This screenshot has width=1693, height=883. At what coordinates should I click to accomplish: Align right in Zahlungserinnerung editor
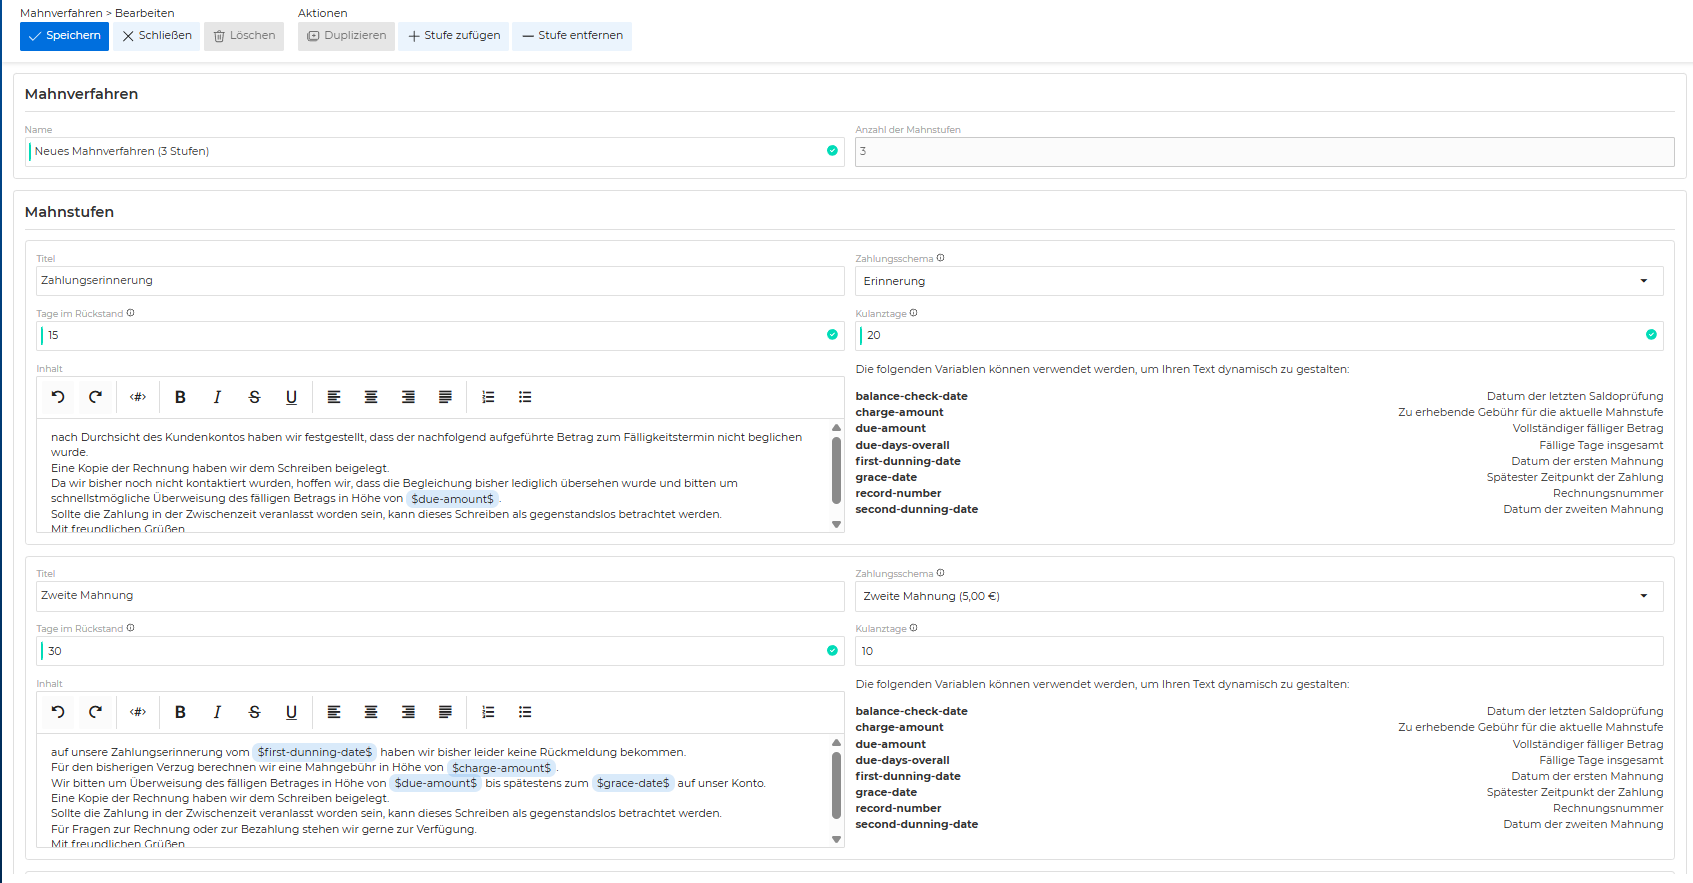[x=408, y=397]
